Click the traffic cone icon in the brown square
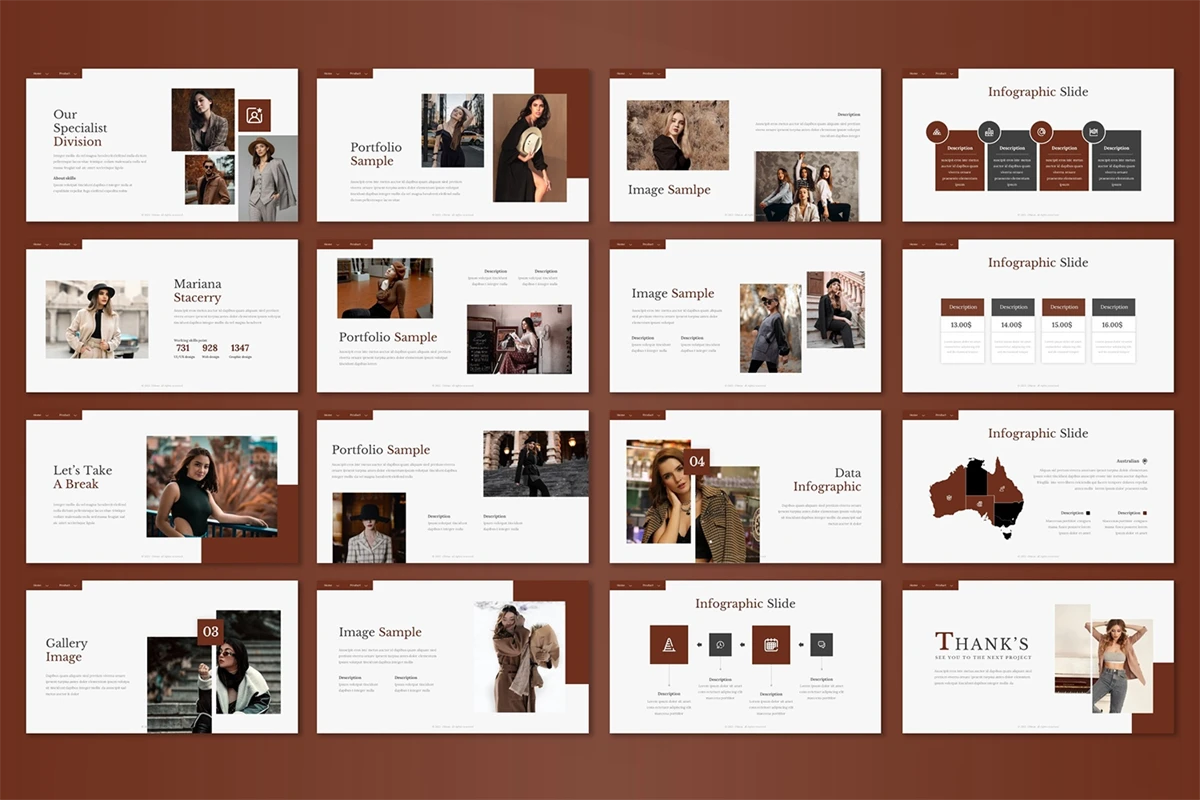The width and height of the screenshot is (1200, 800). (x=669, y=645)
